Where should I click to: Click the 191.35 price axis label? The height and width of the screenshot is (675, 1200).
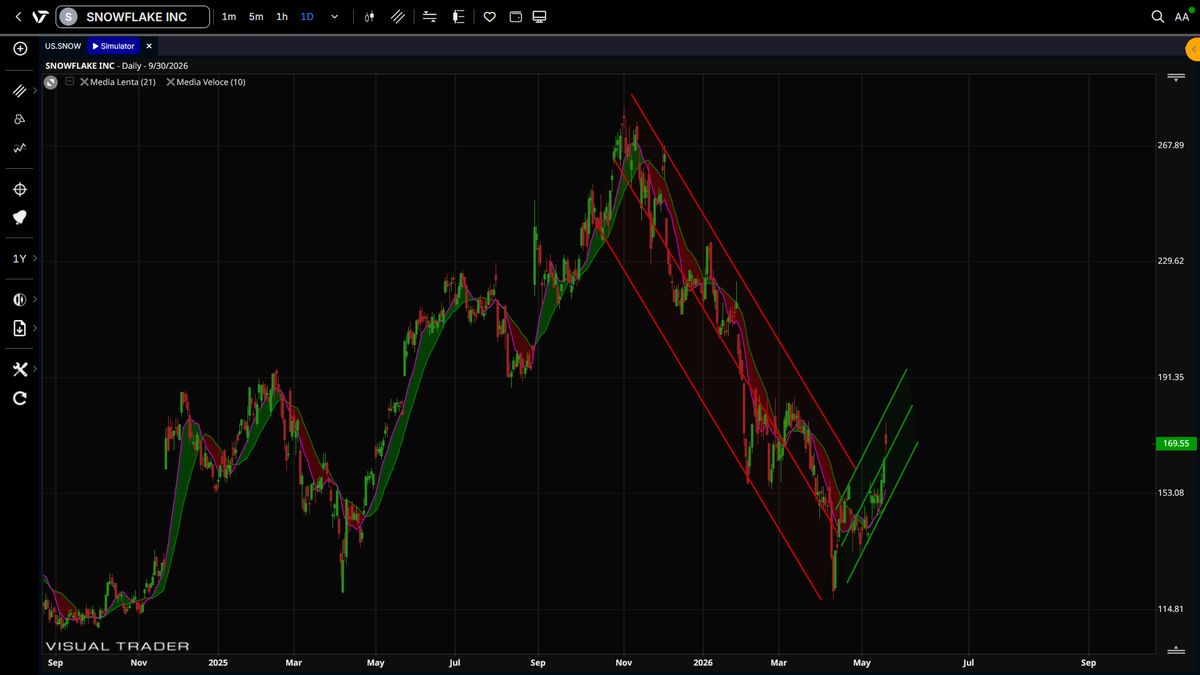(x=1170, y=377)
